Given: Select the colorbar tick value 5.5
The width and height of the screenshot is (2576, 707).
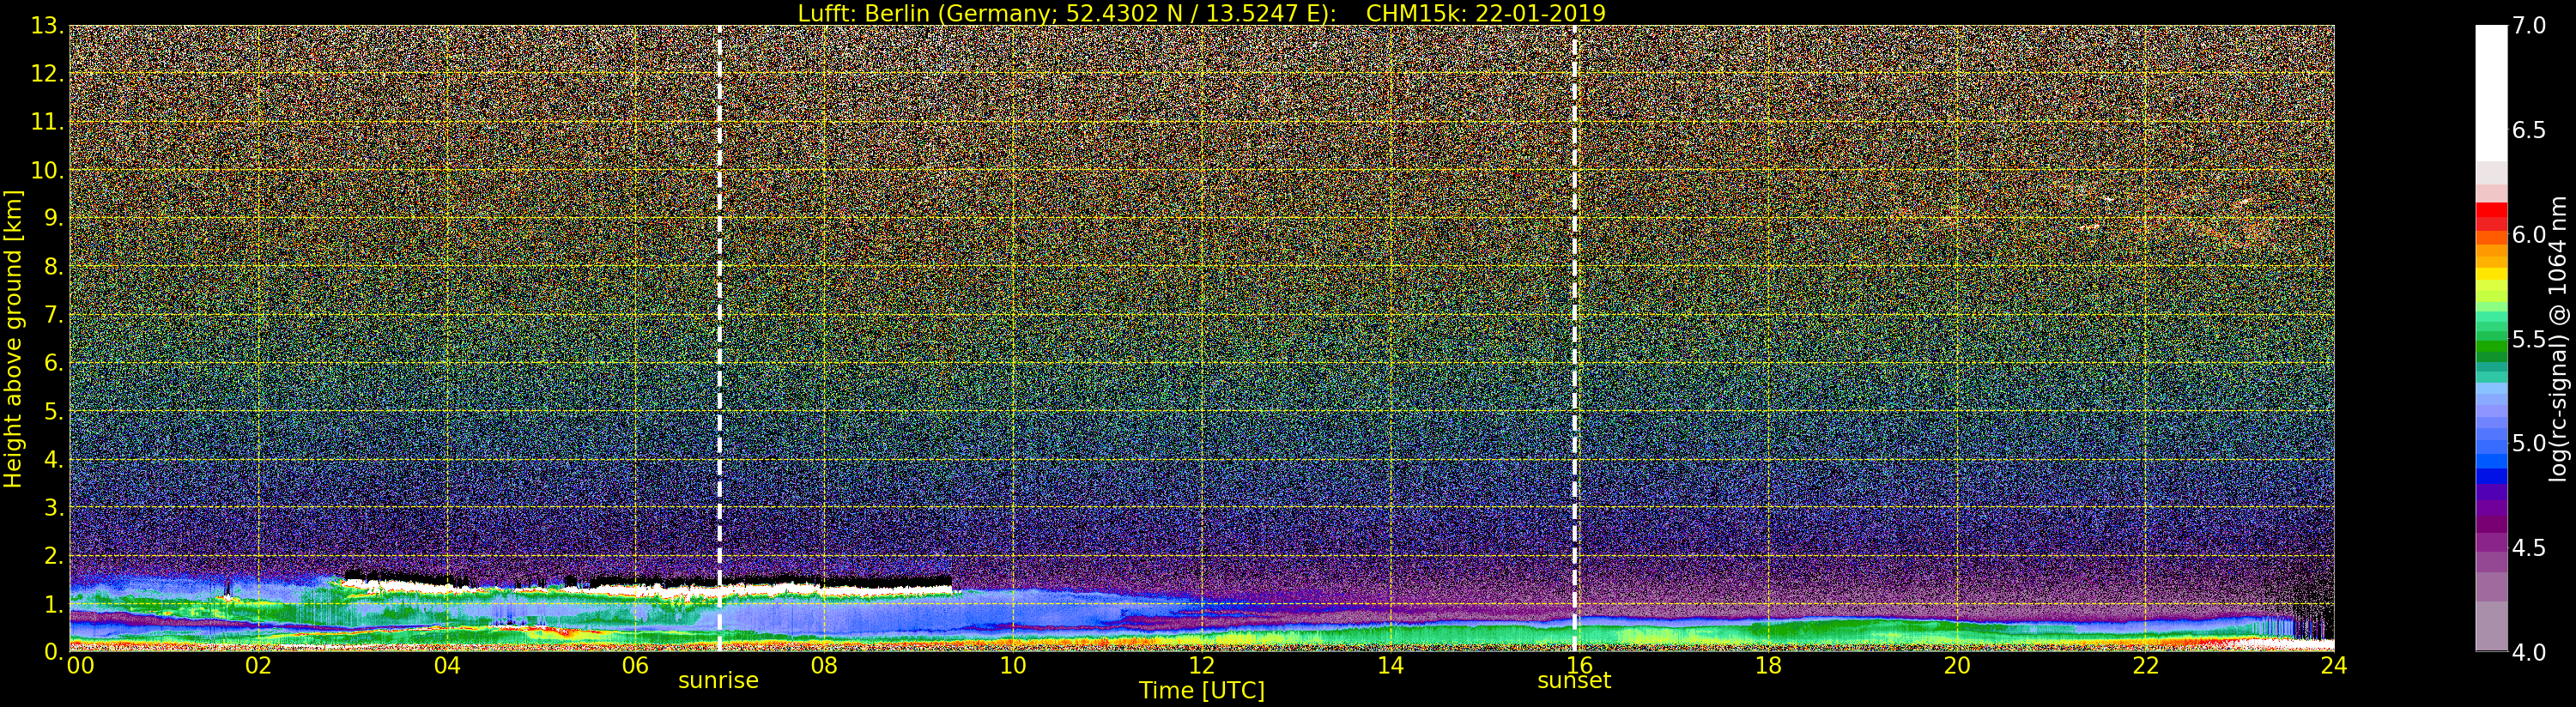Looking at the screenshot, I should (2529, 339).
